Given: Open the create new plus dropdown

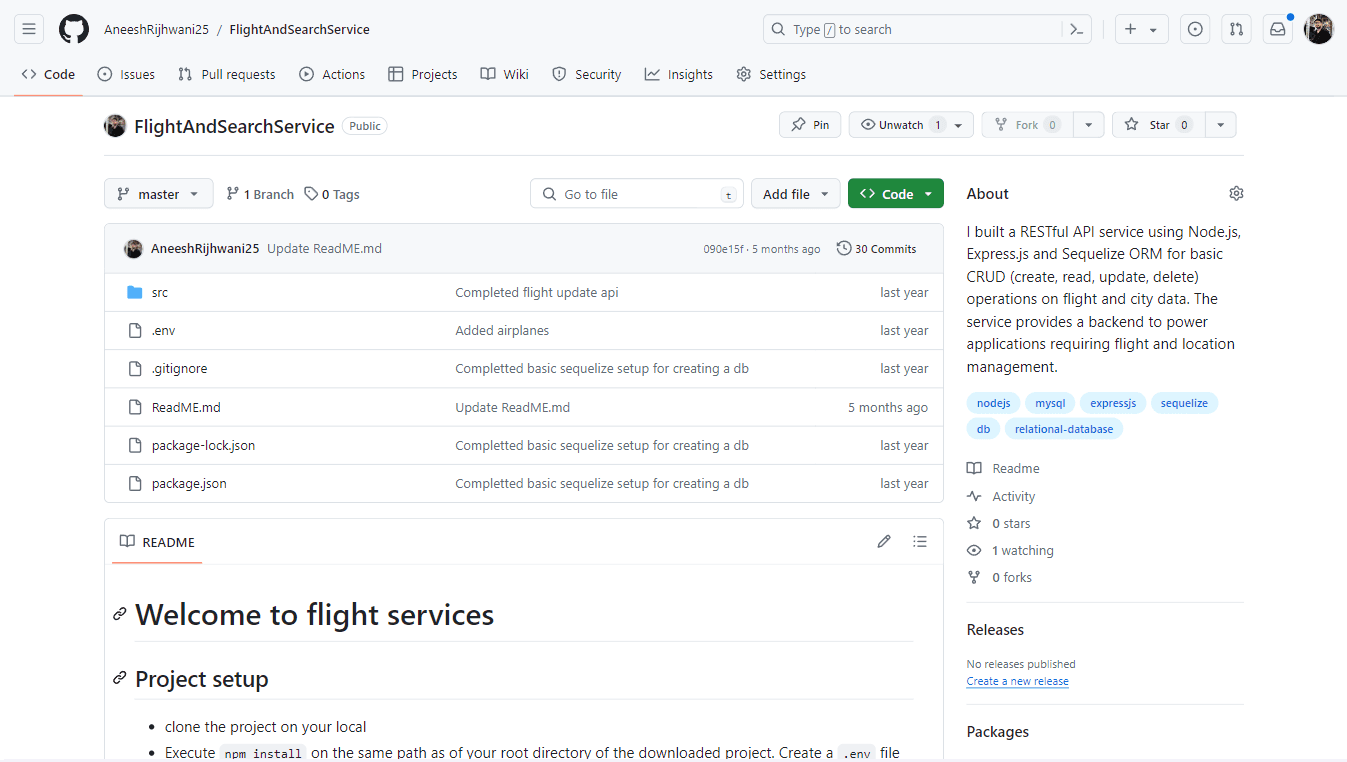Looking at the screenshot, I should (x=1141, y=29).
